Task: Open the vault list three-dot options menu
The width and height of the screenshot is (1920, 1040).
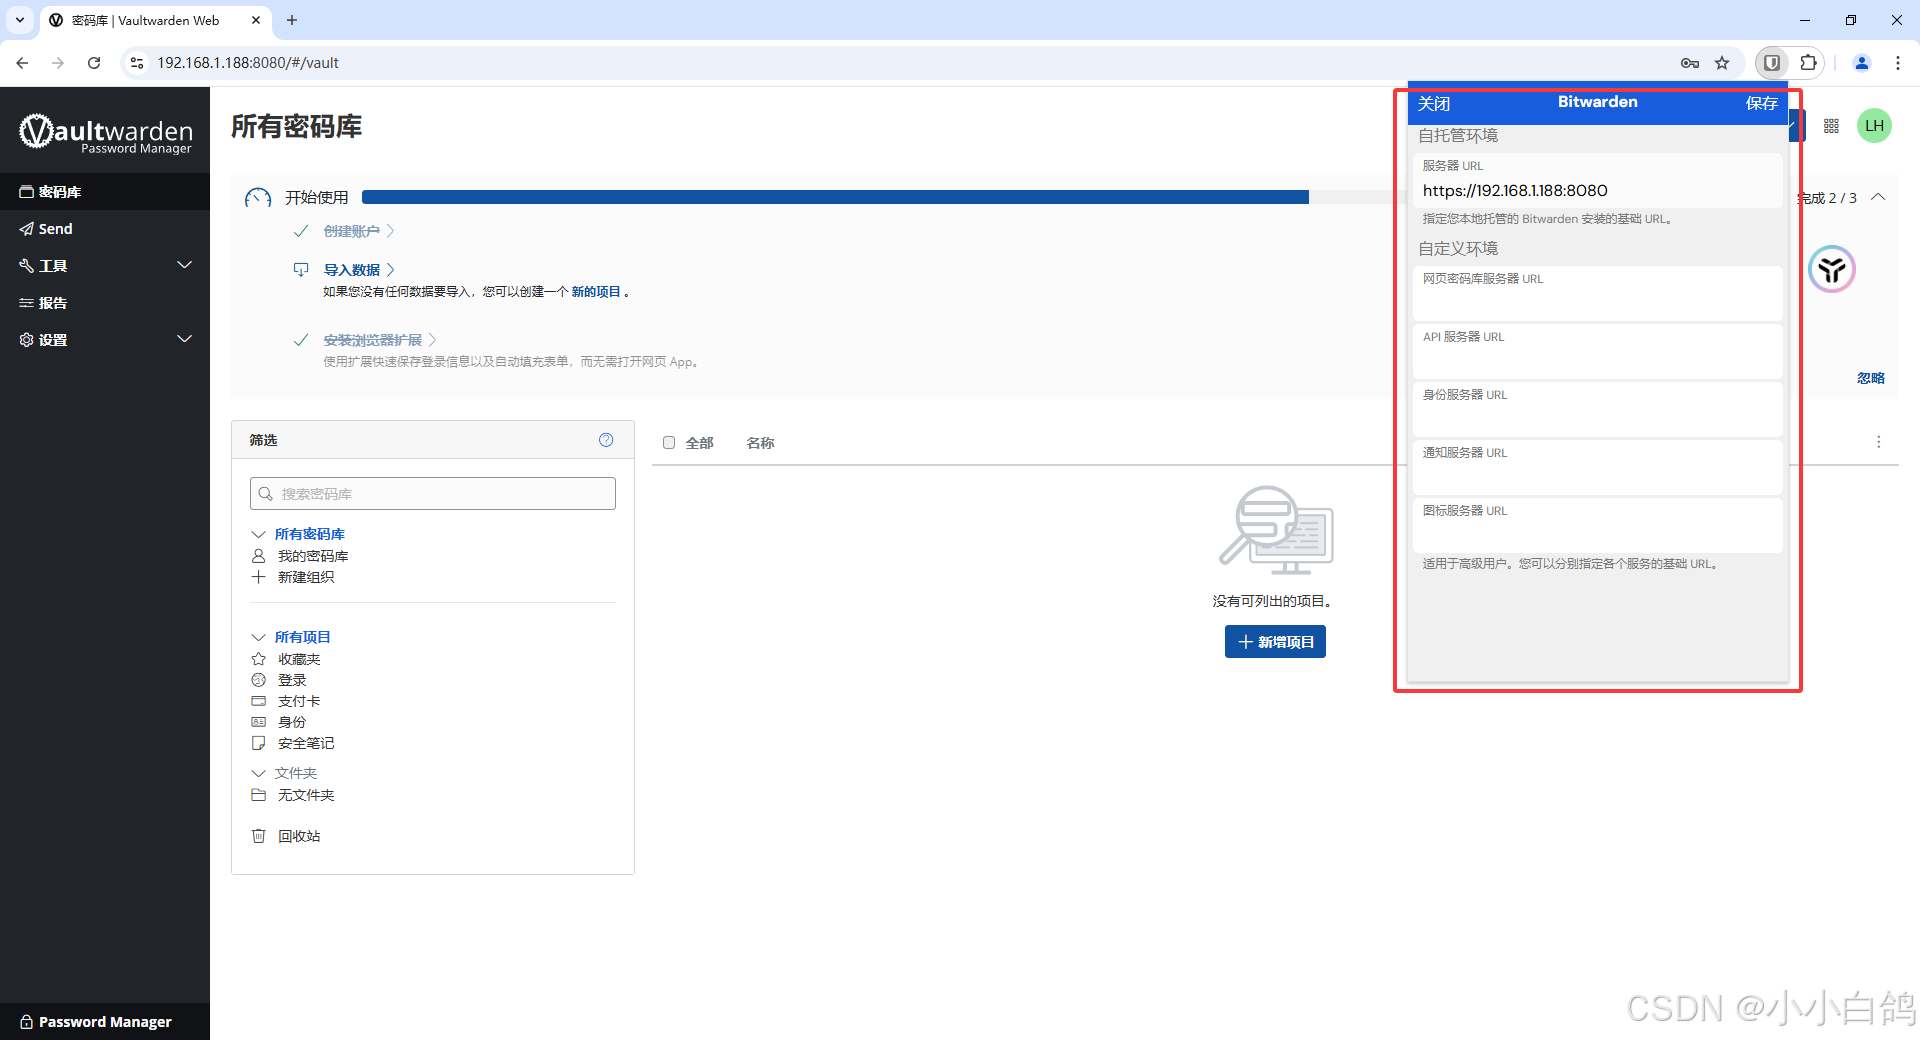Action: tap(1878, 442)
